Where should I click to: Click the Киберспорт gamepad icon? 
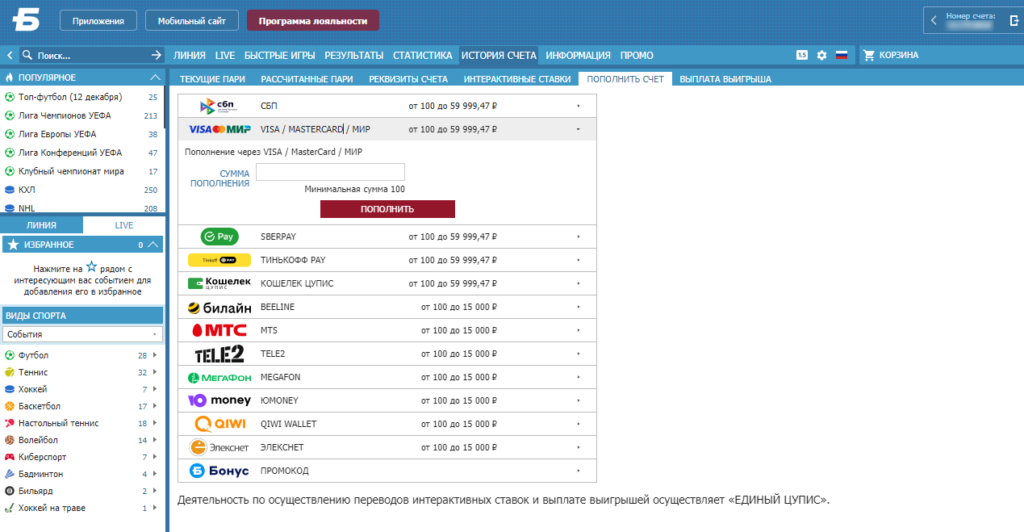click(10, 457)
